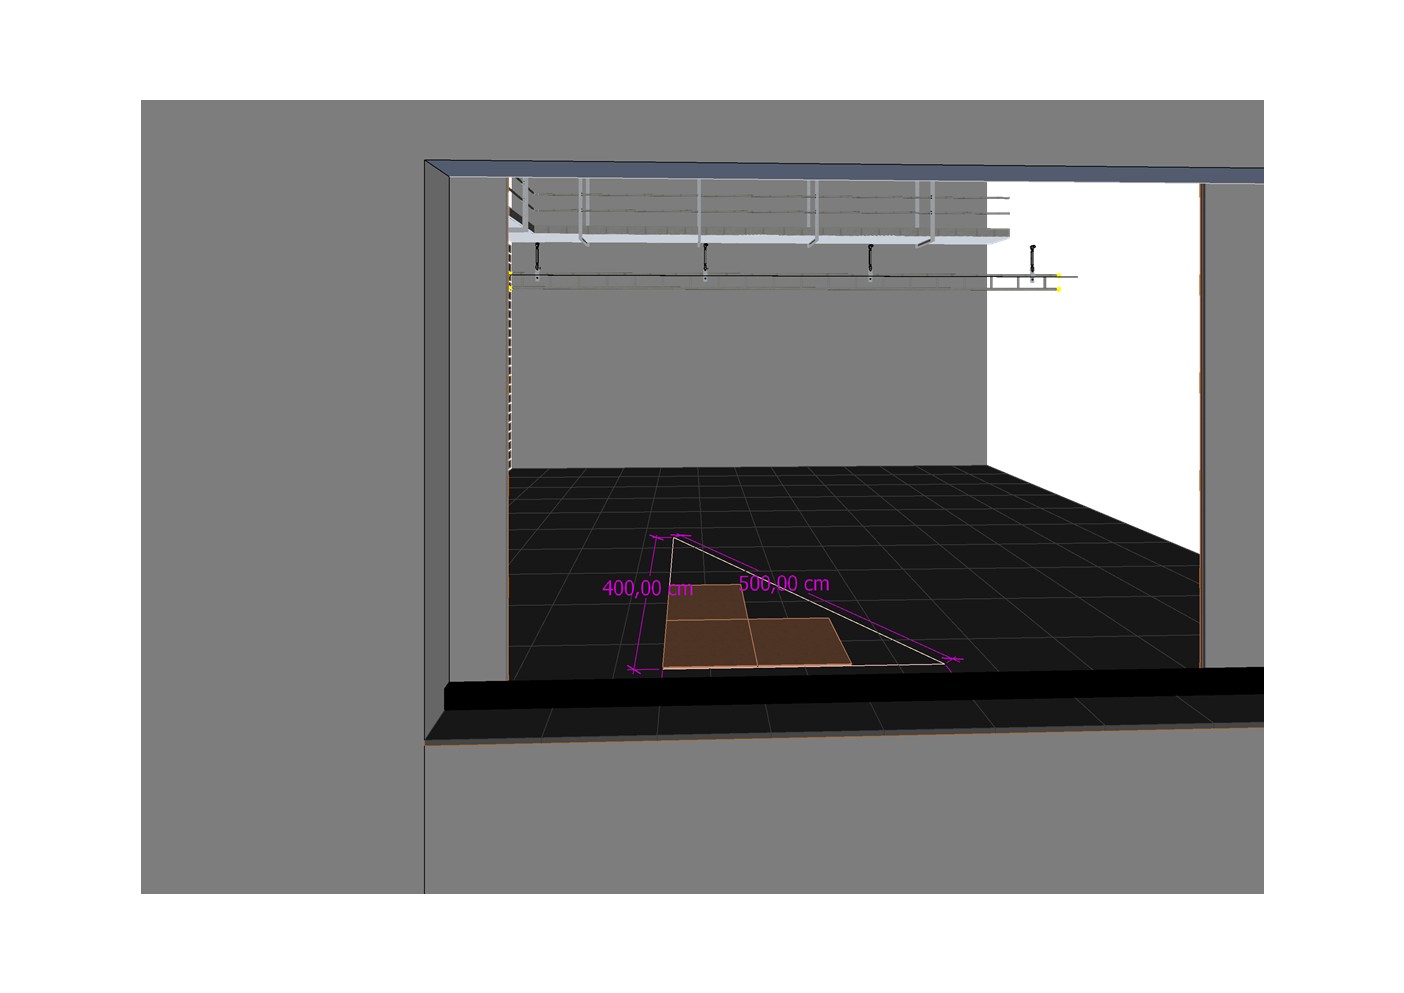Click the 400,00 cm dimension label
The width and height of the screenshot is (1404, 993).
click(x=647, y=589)
